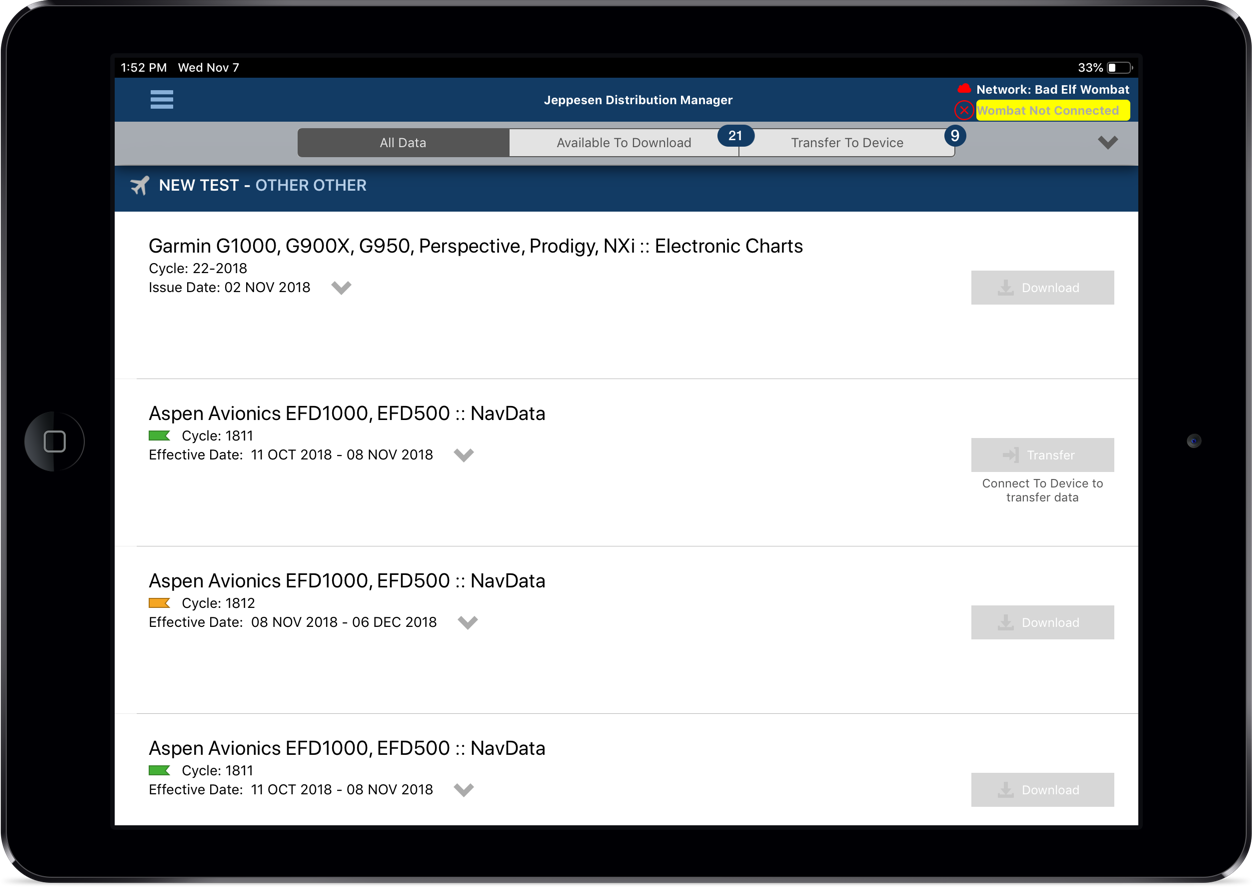Viewport: 1253px width, 888px height.
Task: Click the green flag on first Cycle 1811
Action: (x=159, y=436)
